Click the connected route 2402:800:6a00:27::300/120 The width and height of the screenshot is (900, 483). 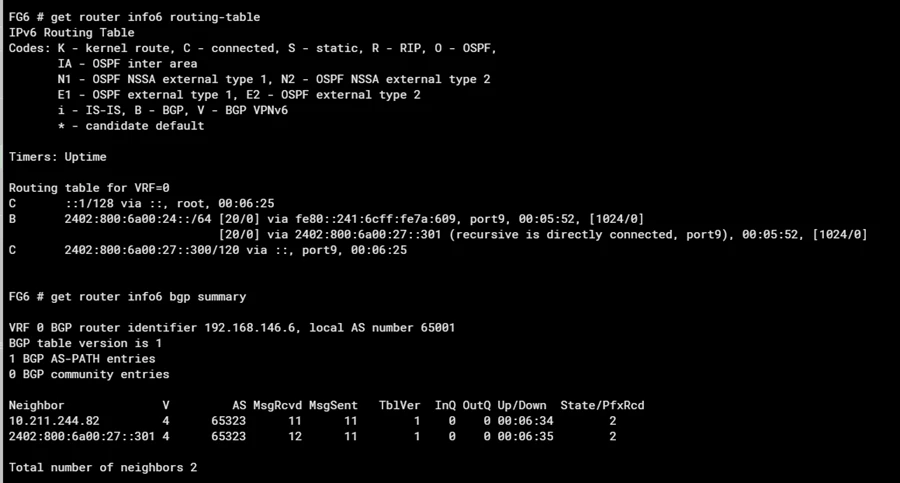coord(152,250)
